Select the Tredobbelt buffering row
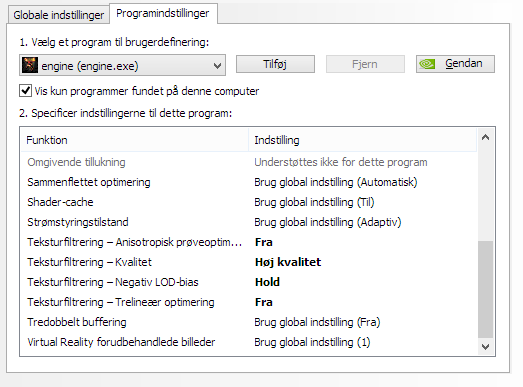This screenshot has width=523, height=387. tap(249, 322)
